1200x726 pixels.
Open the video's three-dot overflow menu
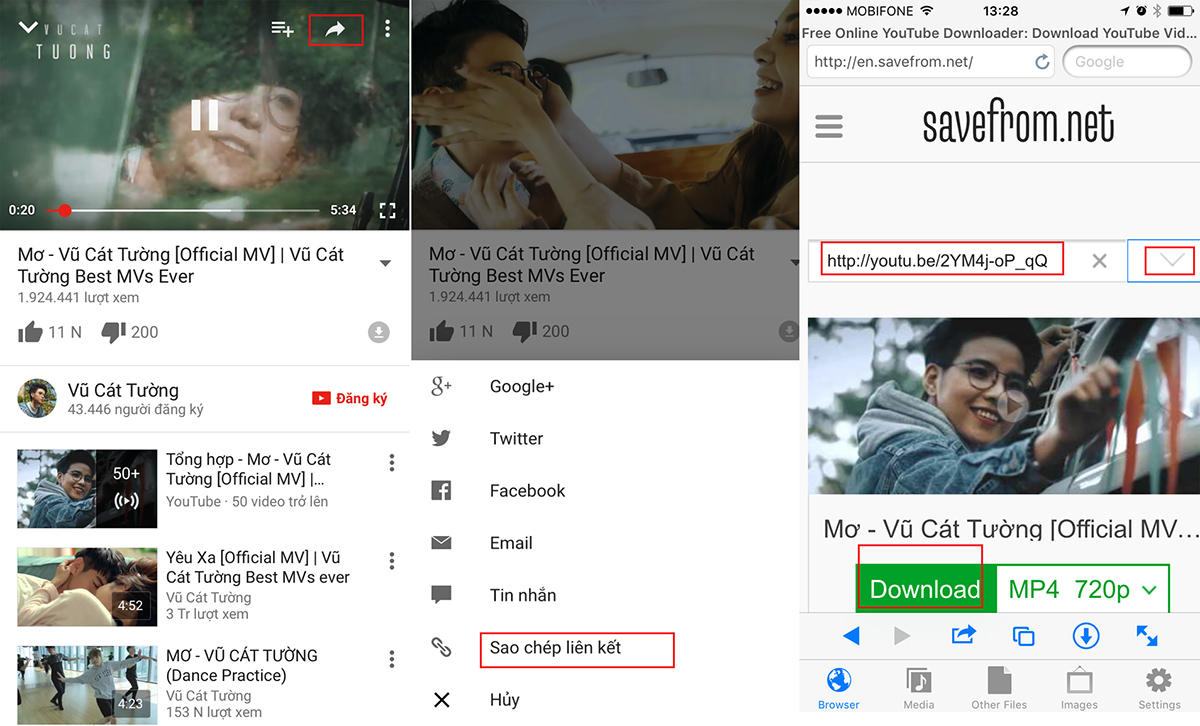(x=388, y=29)
